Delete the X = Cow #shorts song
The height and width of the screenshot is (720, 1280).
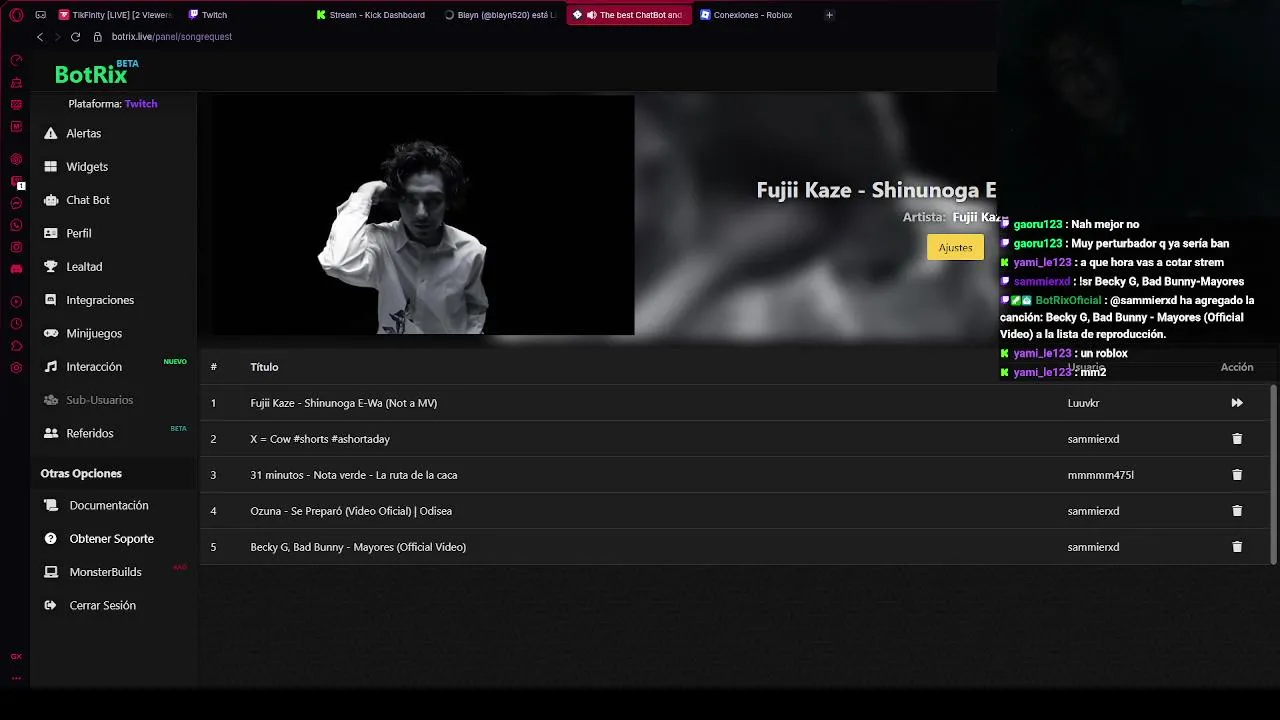pos(1237,439)
